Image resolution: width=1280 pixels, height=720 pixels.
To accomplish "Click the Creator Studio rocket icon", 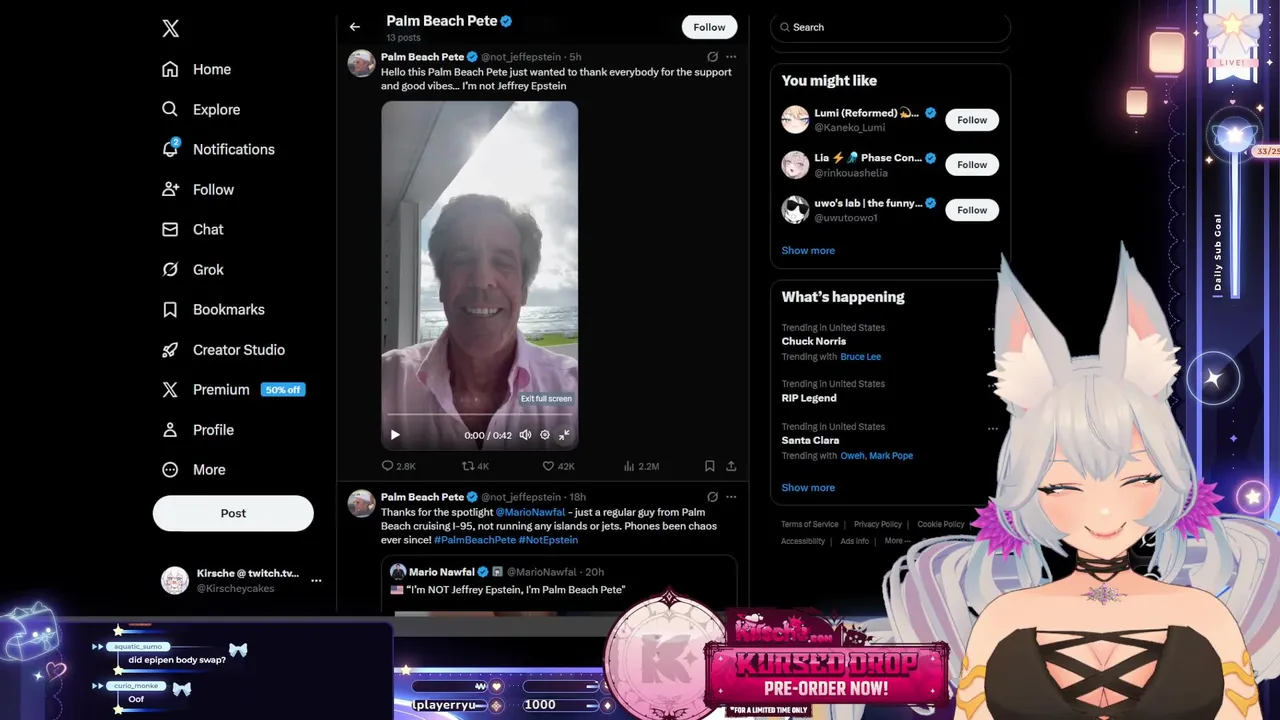I will (170, 349).
